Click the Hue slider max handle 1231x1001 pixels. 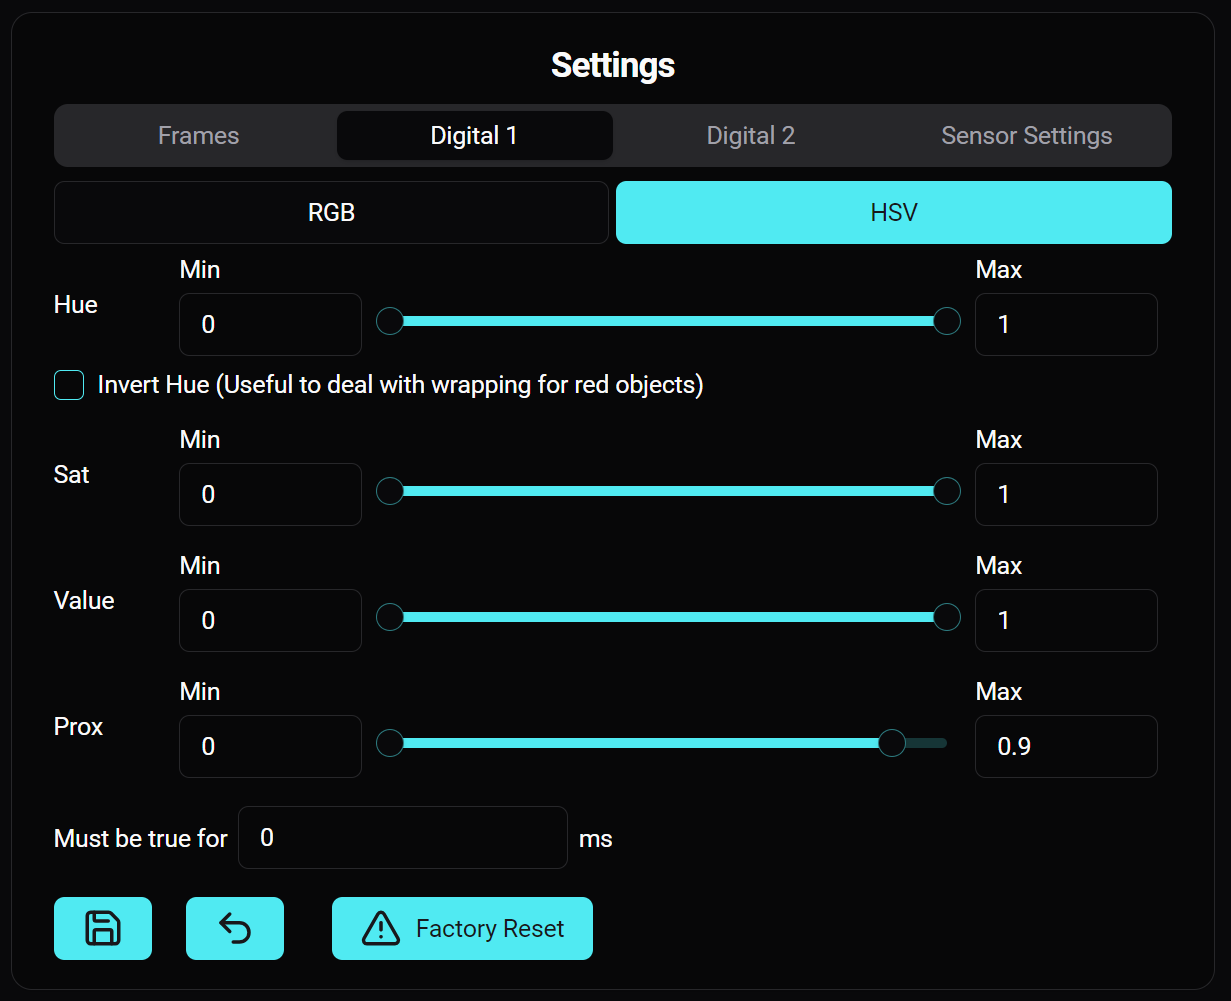point(945,321)
